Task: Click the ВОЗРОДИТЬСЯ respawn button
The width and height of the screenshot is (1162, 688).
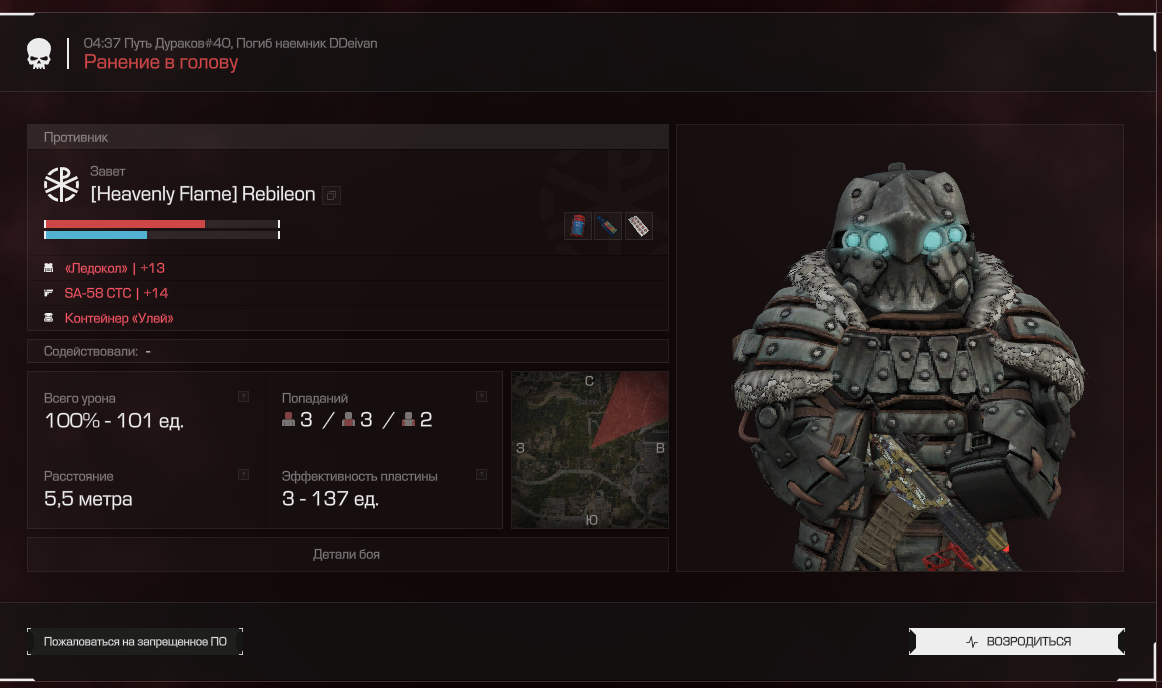Action: [1017, 642]
